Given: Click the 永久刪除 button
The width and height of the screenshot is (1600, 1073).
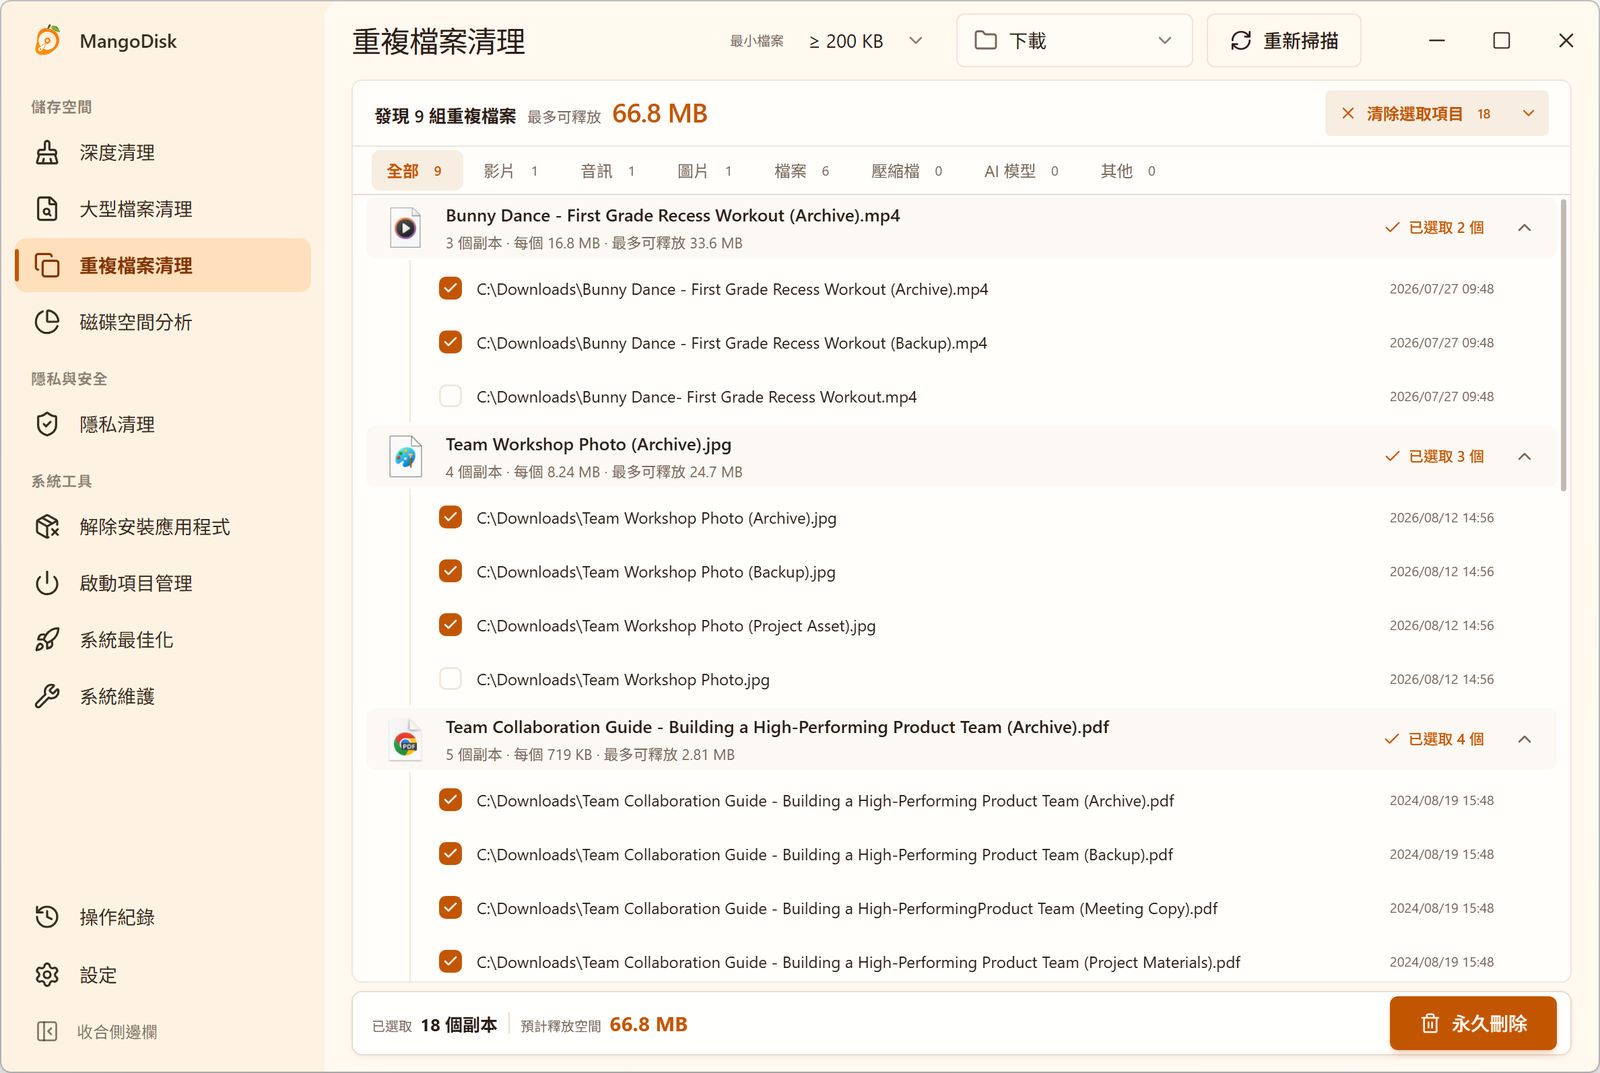Looking at the screenshot, I should point(1472,1023).
